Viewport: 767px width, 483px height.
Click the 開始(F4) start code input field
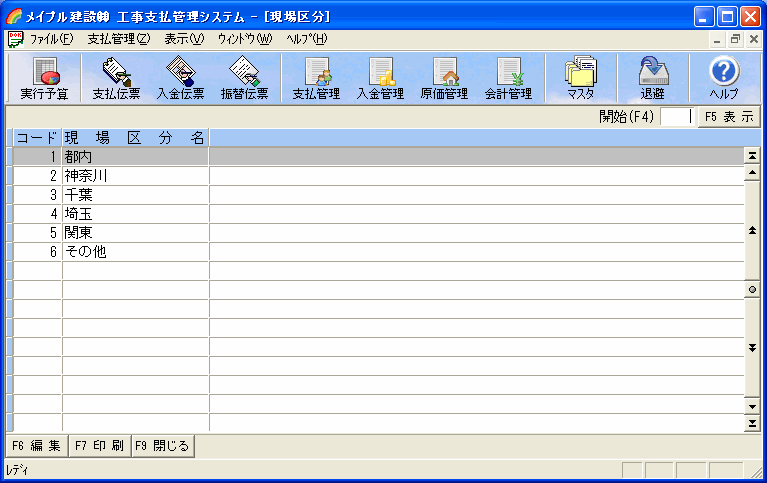(676, 116)
